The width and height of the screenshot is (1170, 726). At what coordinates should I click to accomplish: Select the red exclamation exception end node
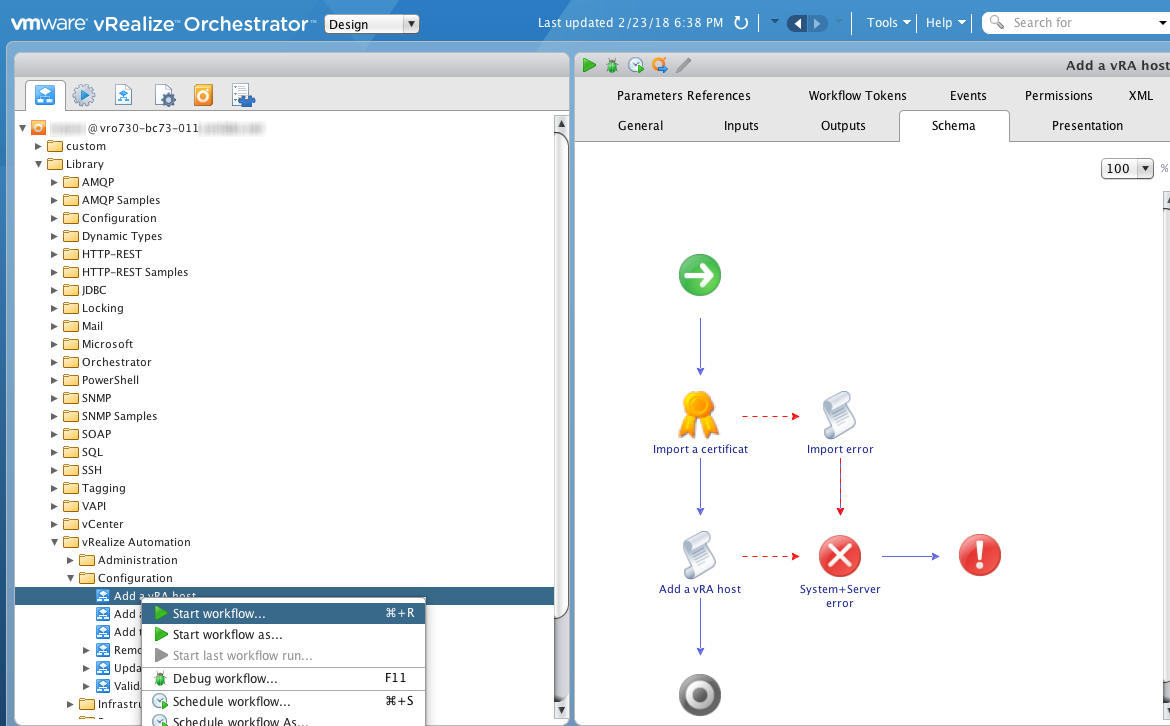pos(980,555)
